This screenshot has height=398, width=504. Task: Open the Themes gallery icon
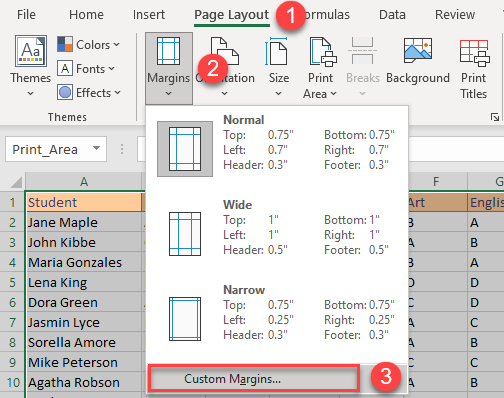31,51
